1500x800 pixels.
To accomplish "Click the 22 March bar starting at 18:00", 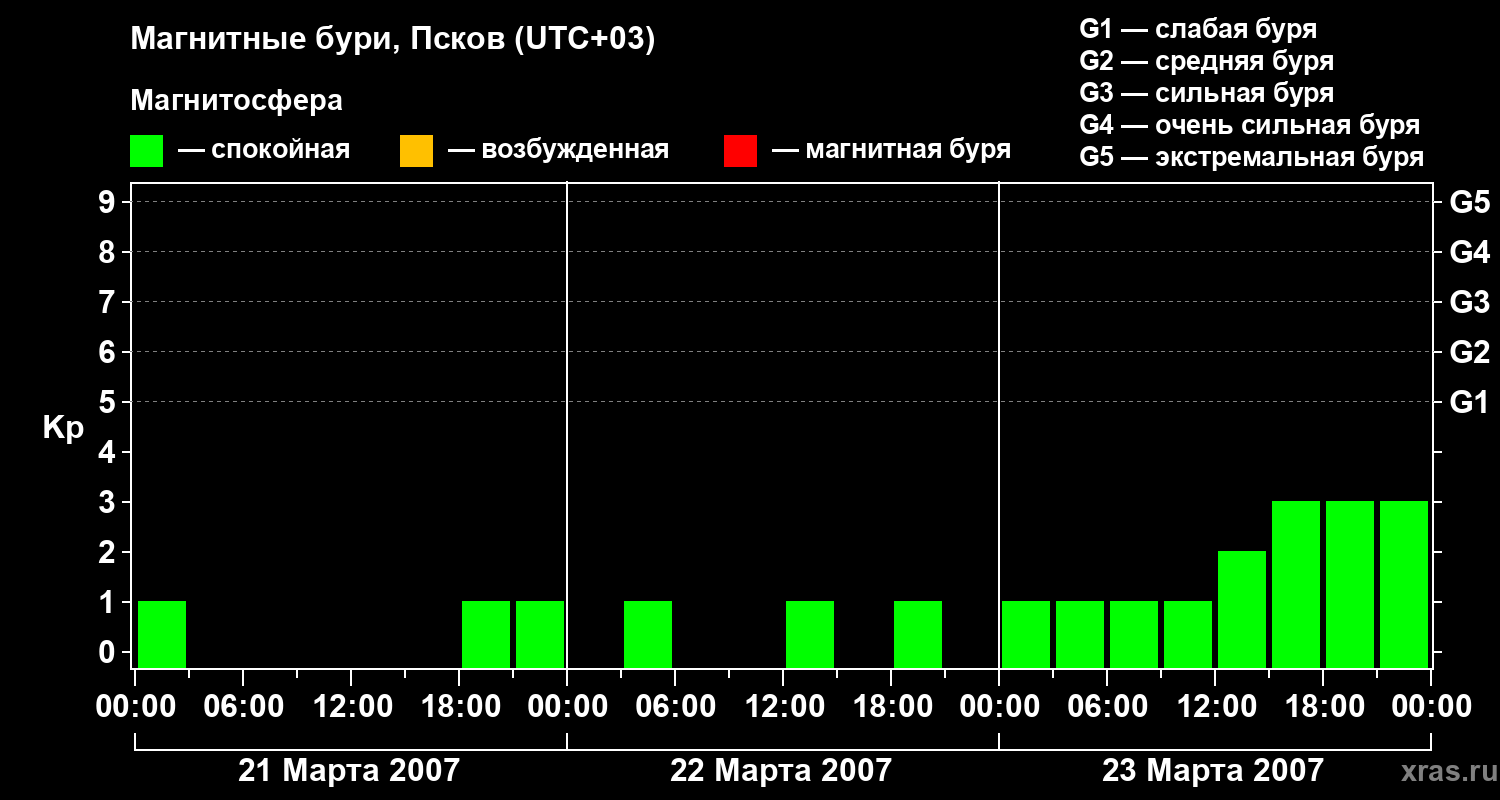I will pyautogui.click(x=918, y=634).
